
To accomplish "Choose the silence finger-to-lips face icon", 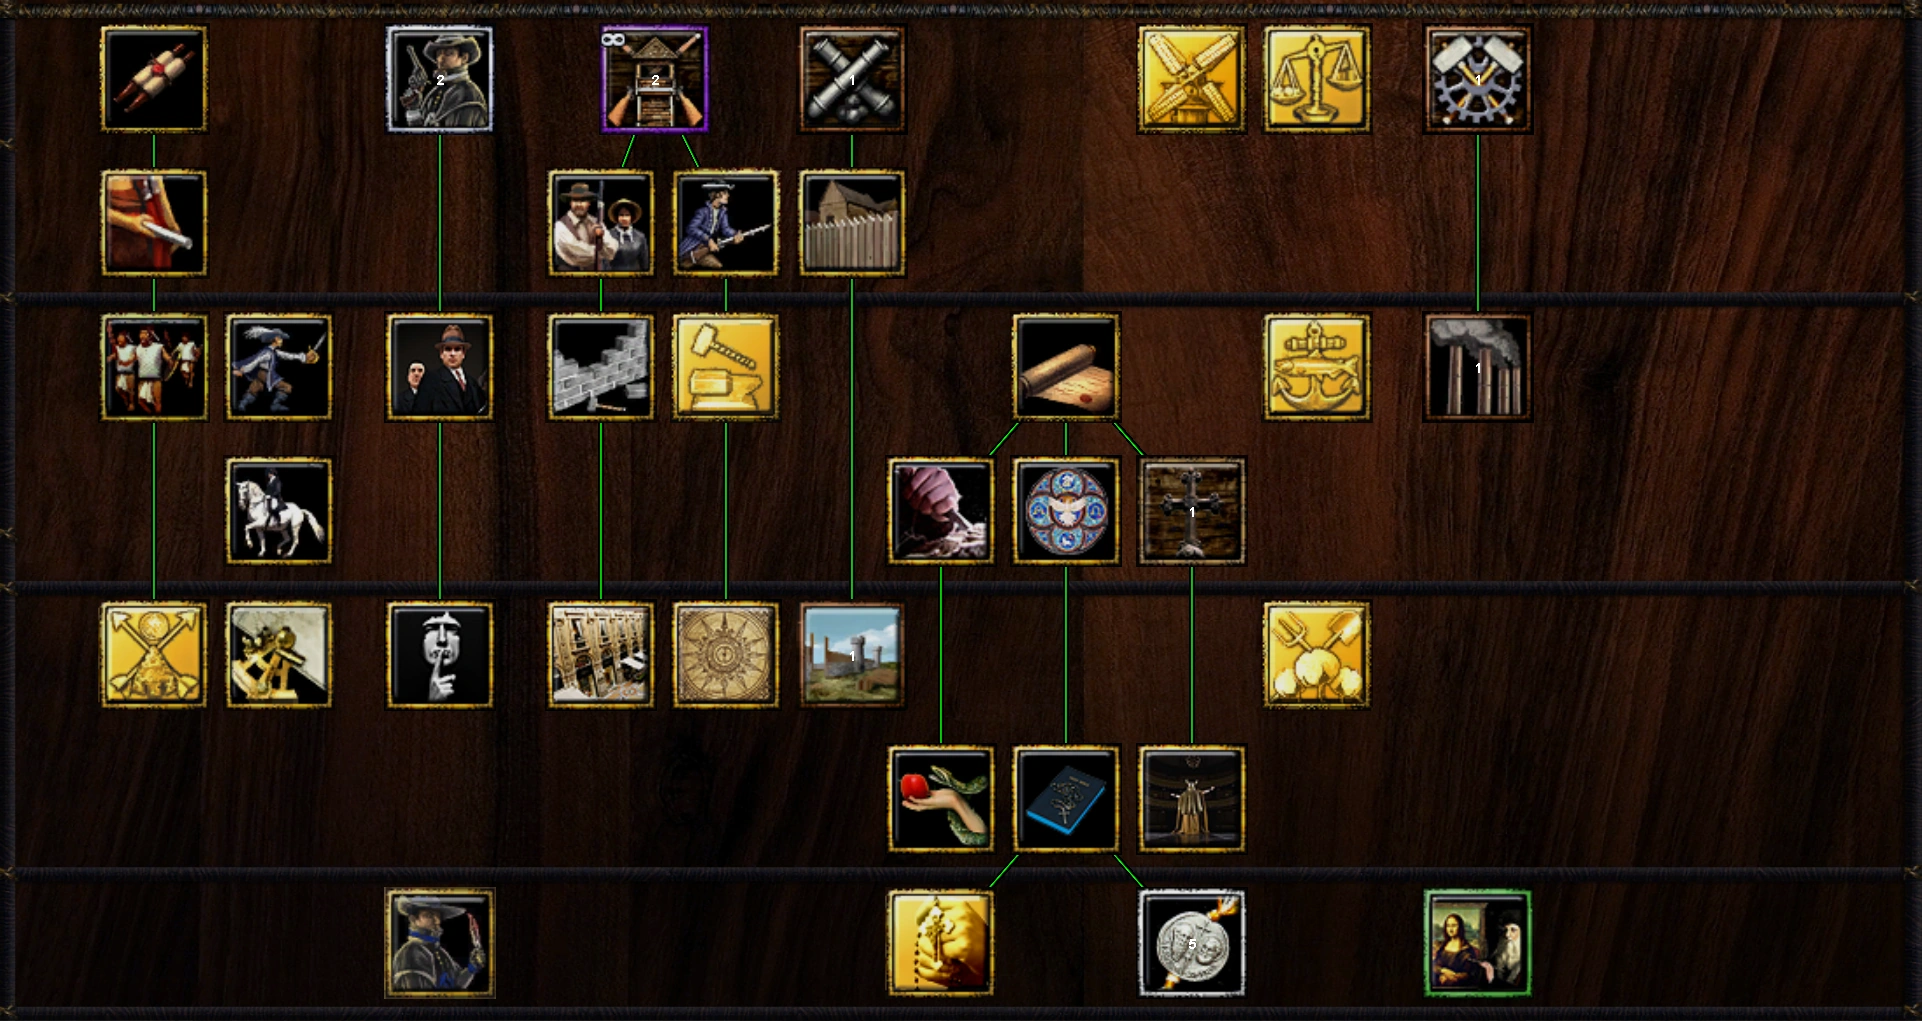I will [x=440, y=655].
